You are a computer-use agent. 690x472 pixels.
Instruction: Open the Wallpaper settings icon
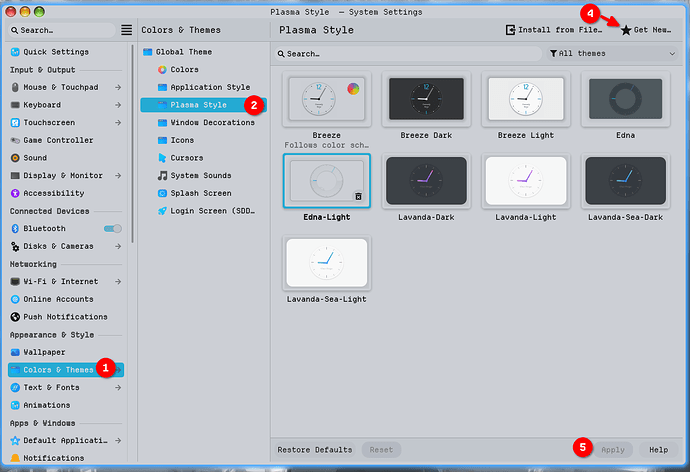15,352
